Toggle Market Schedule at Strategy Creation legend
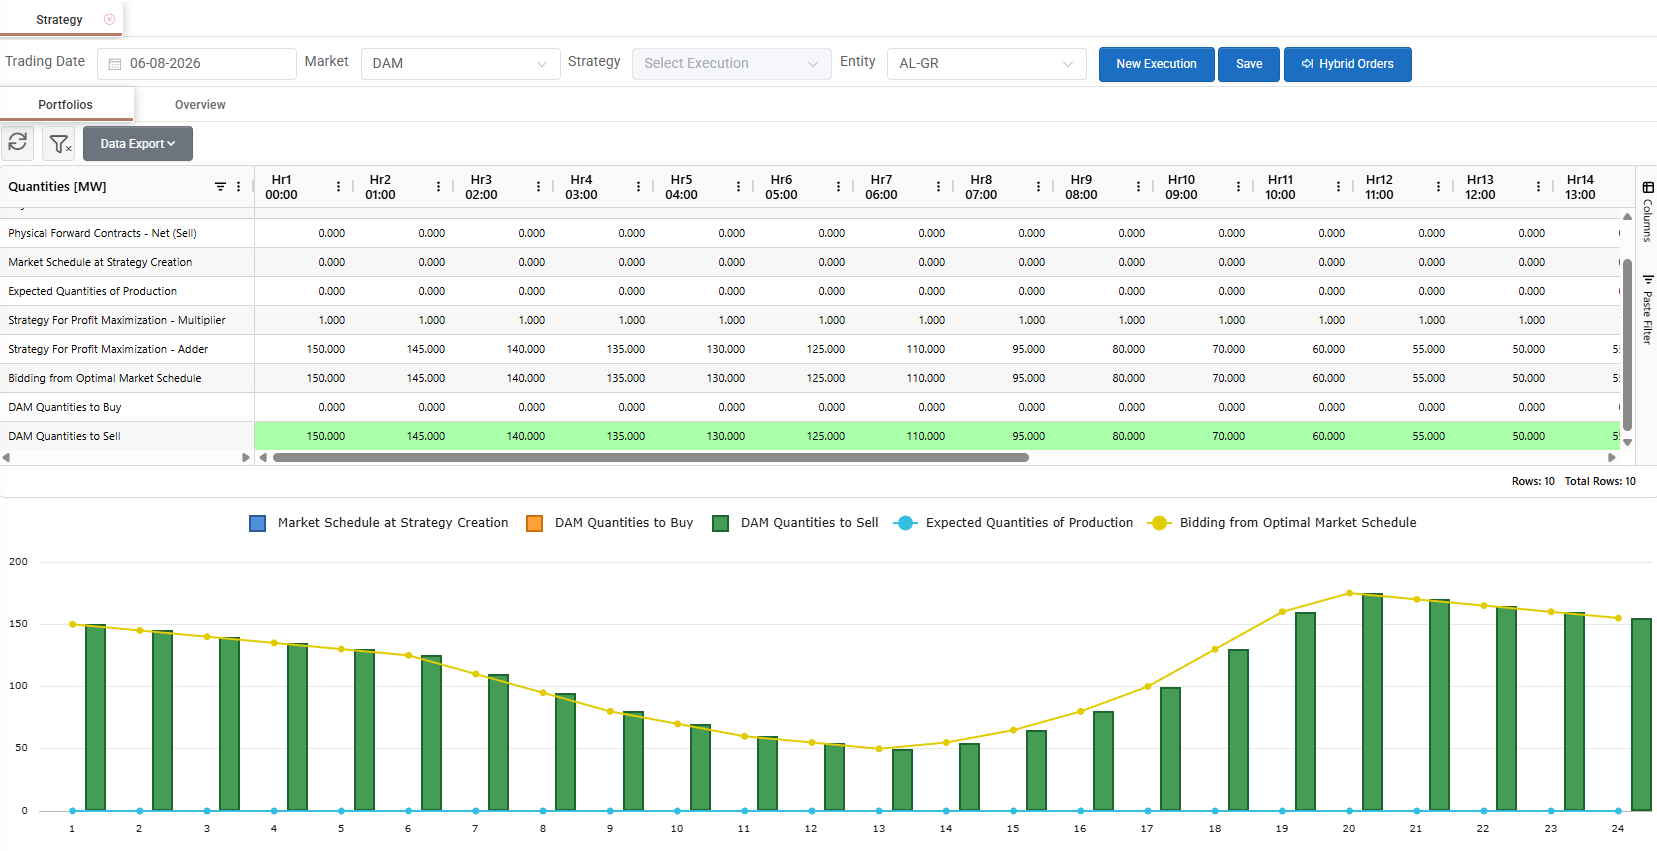1657x851 pixels. point(379,523)
